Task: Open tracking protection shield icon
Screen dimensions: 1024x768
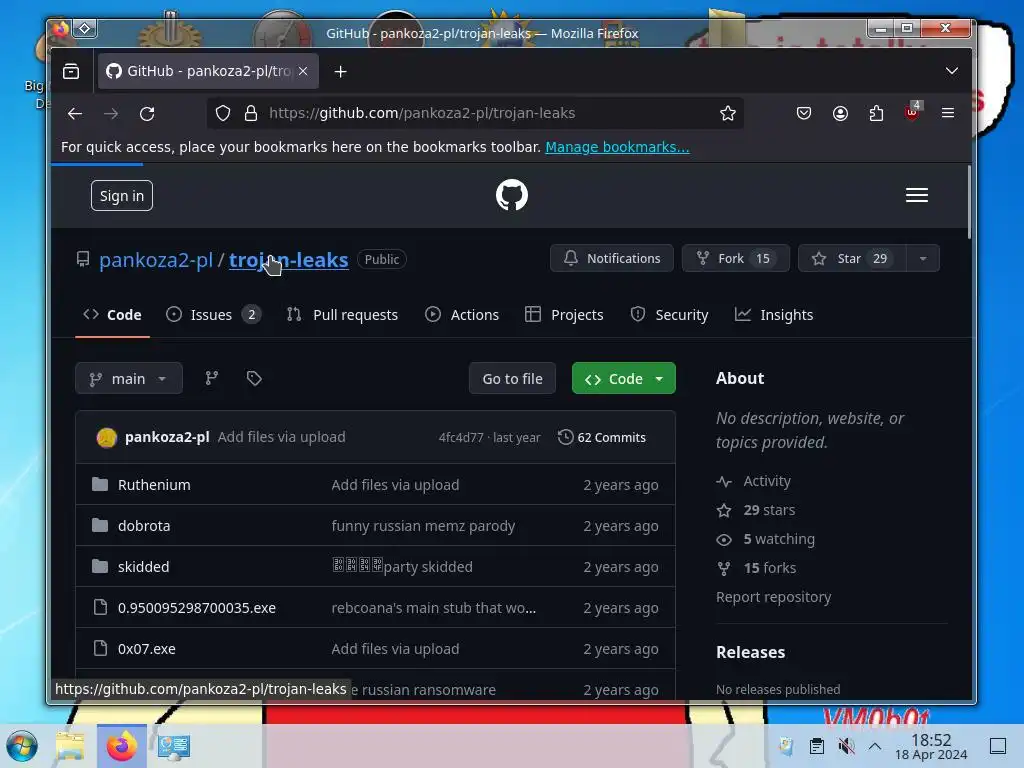Action: coord(223,113)
